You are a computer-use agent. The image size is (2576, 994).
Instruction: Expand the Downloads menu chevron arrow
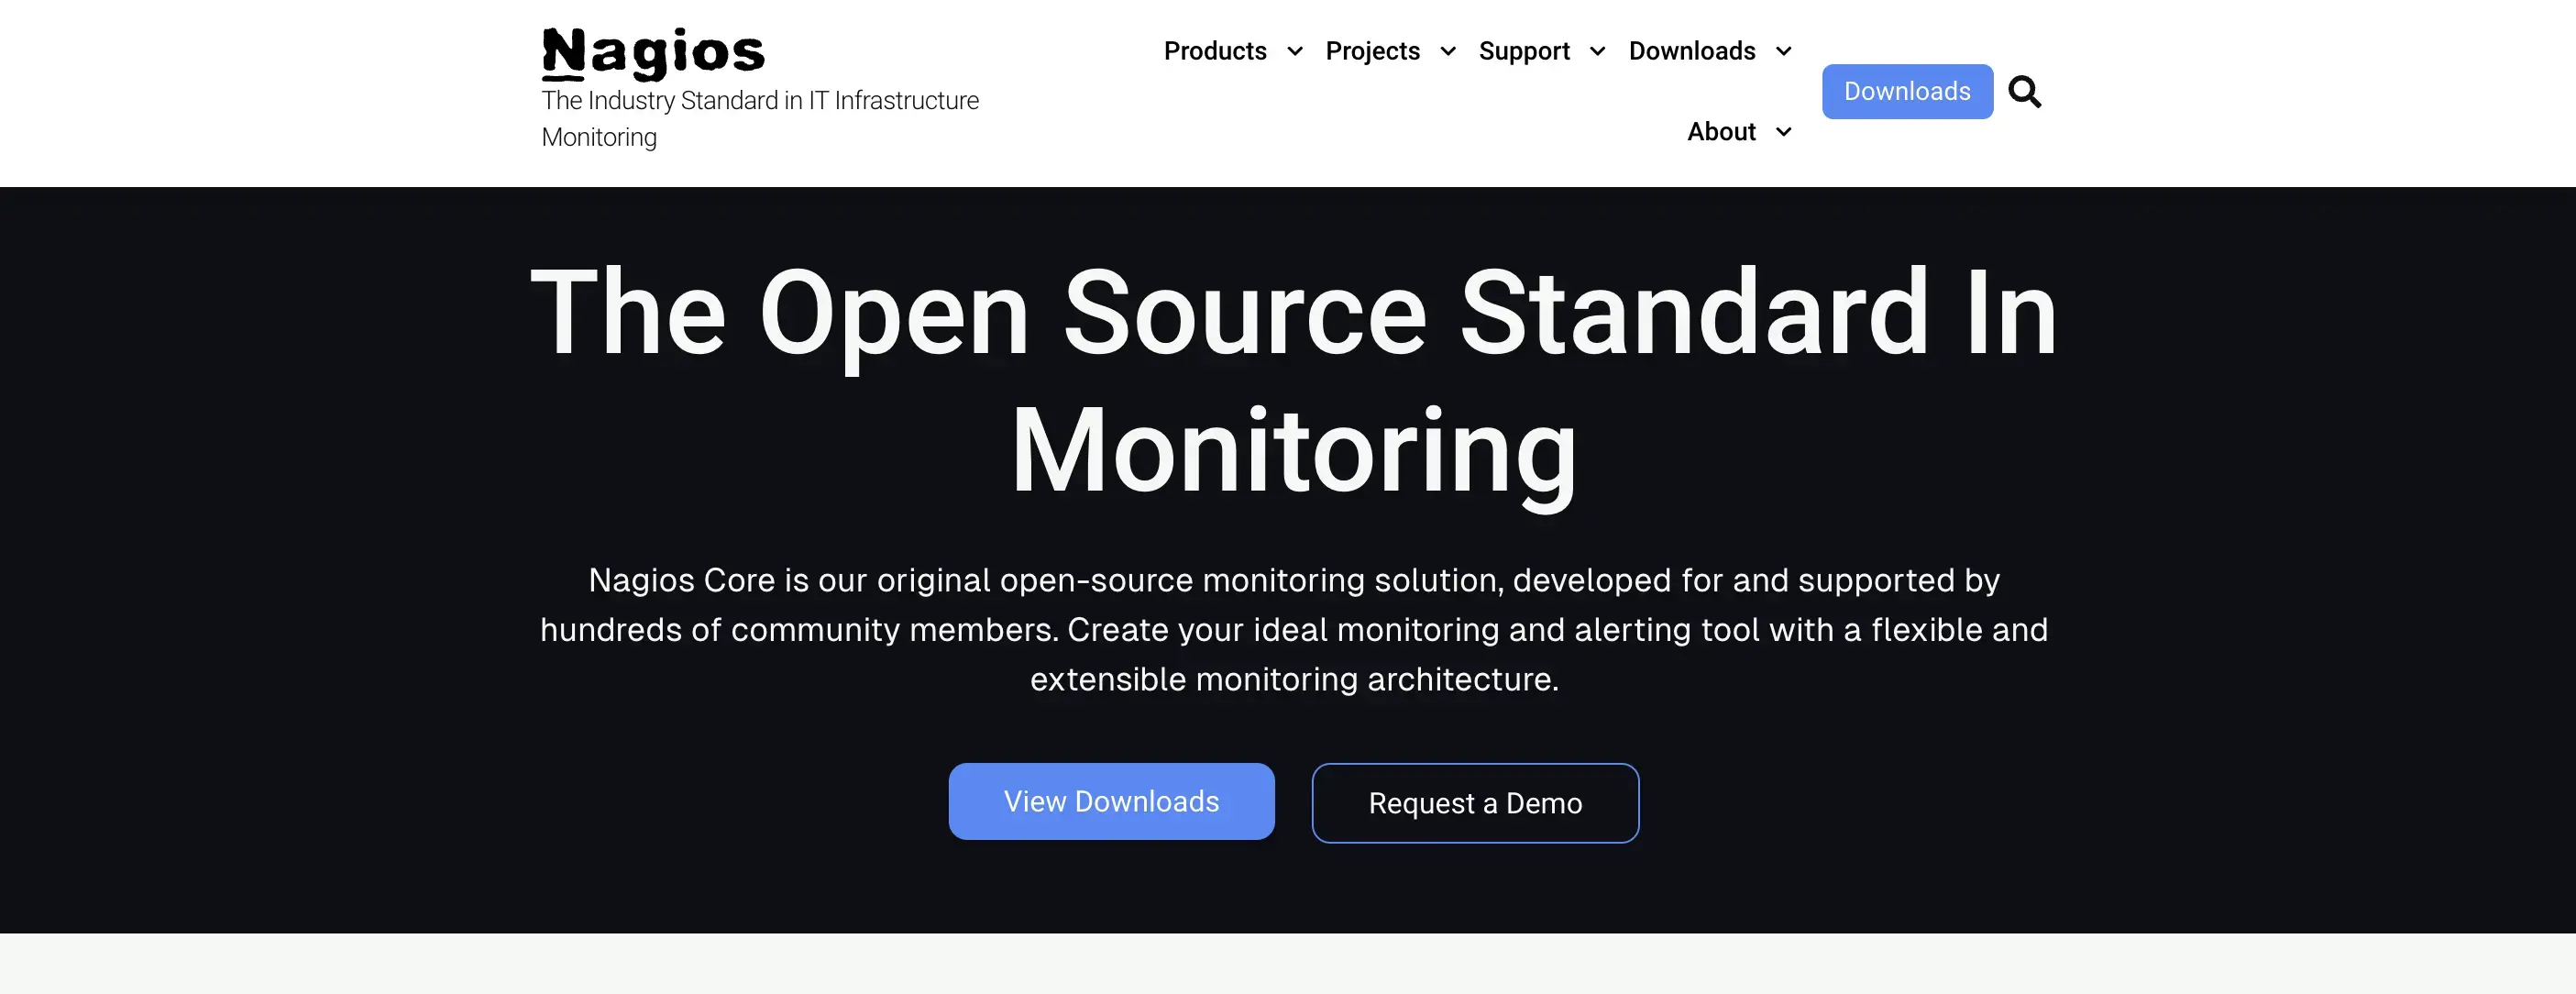click(1784, 51)
